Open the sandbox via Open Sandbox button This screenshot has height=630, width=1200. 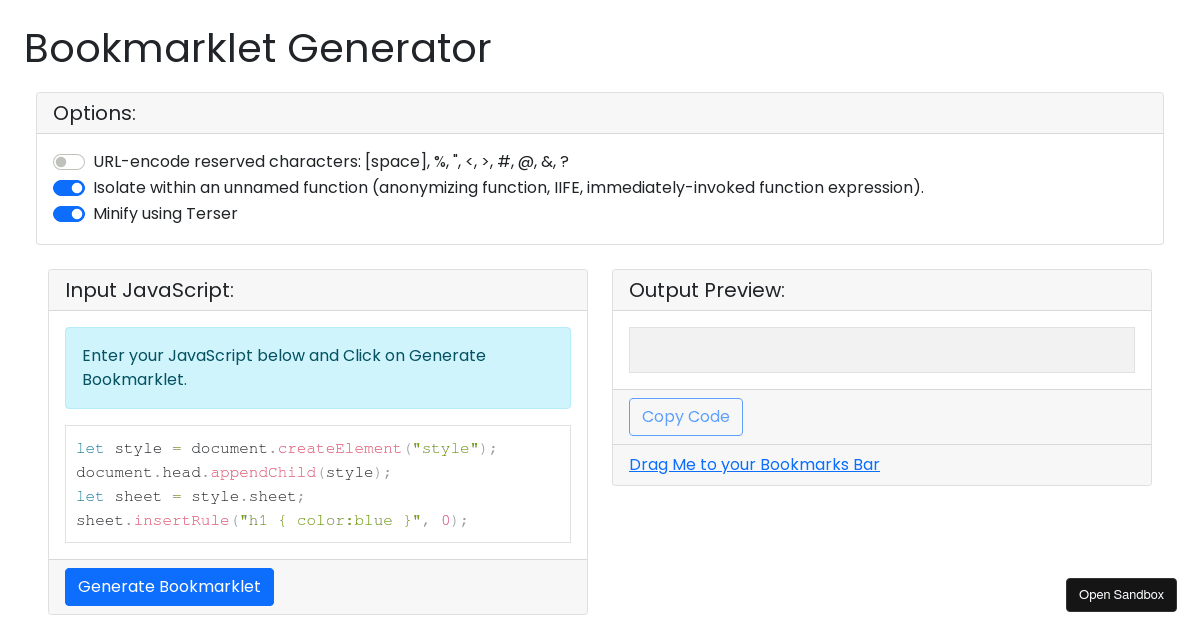pyautogui.click(x=1121, y=595)
